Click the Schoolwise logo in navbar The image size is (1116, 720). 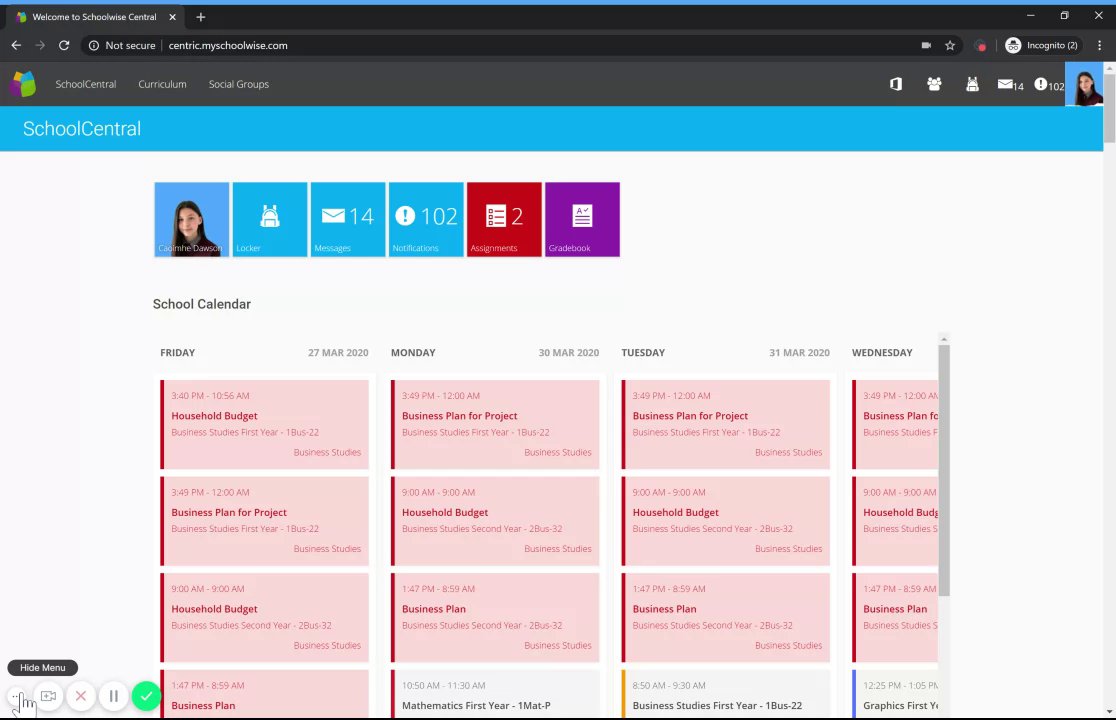coord(23,84)
